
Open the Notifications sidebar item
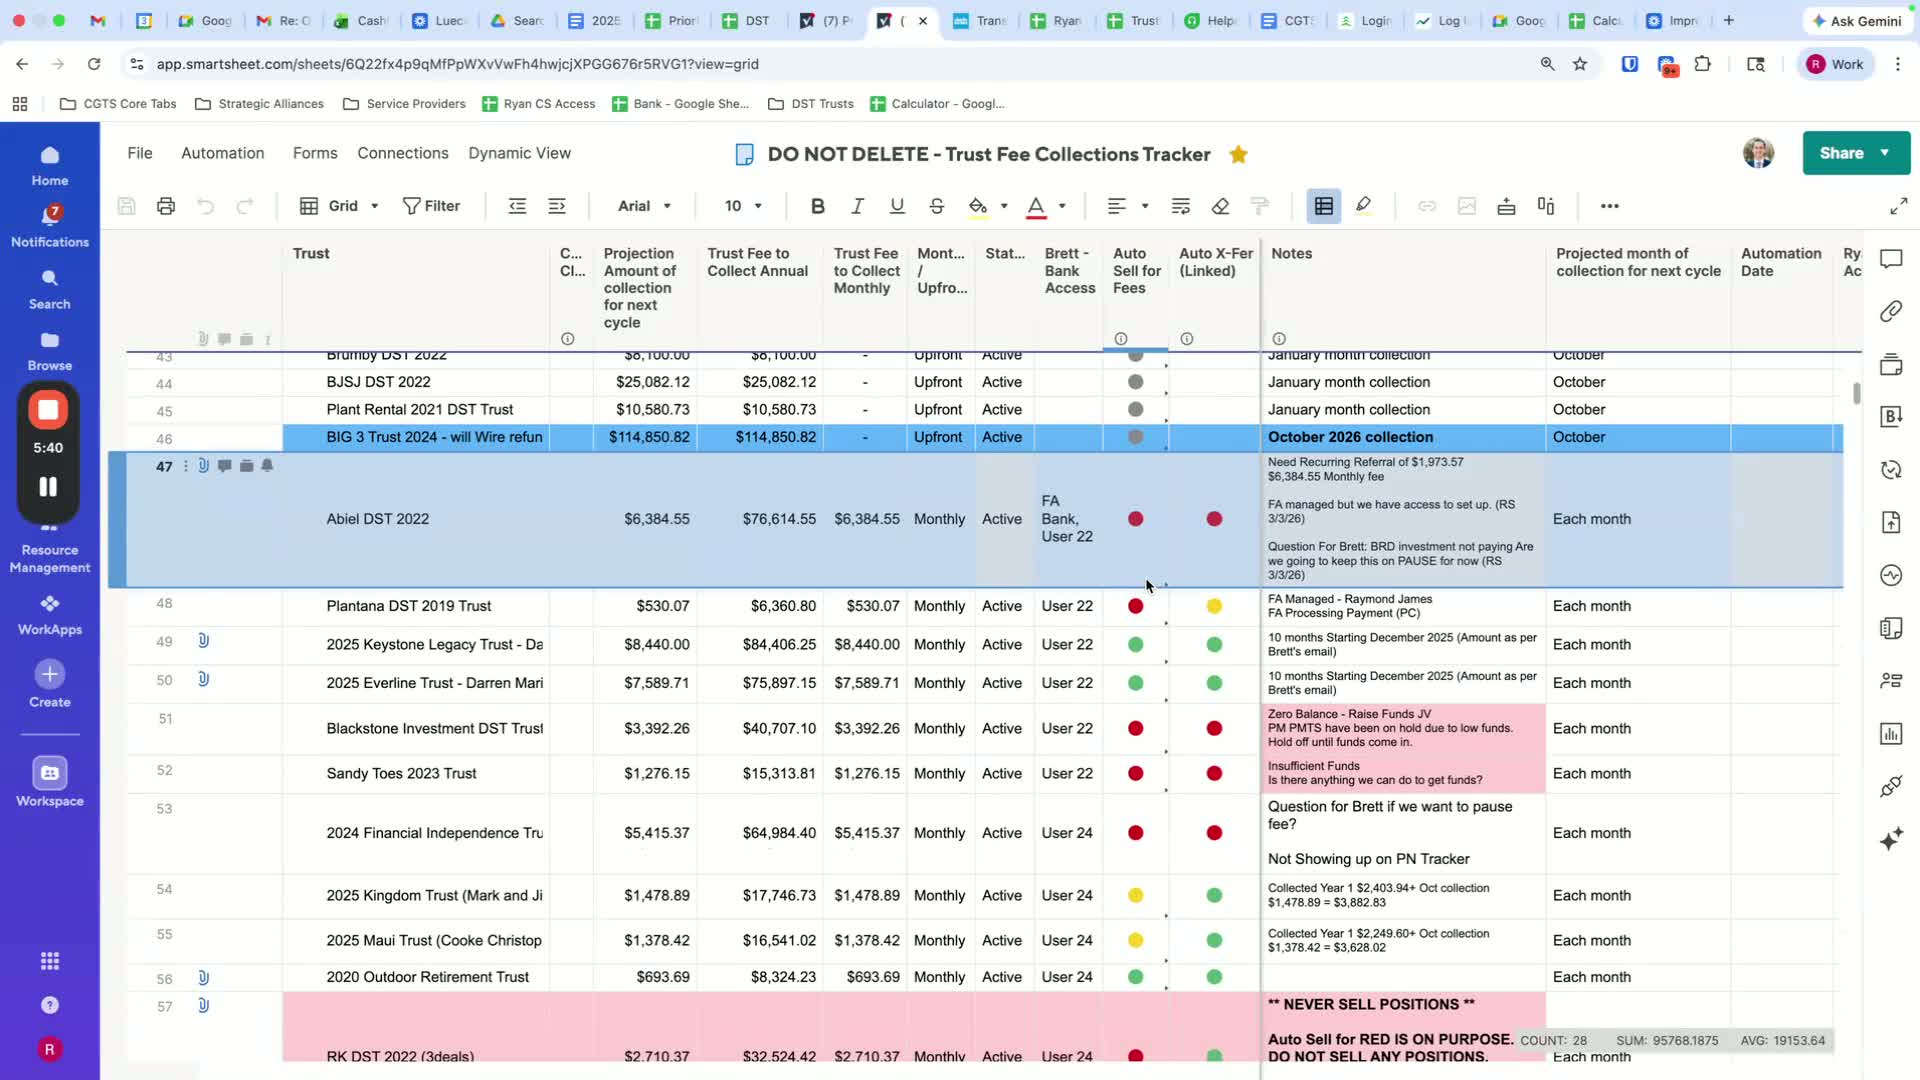click(50, 226)
